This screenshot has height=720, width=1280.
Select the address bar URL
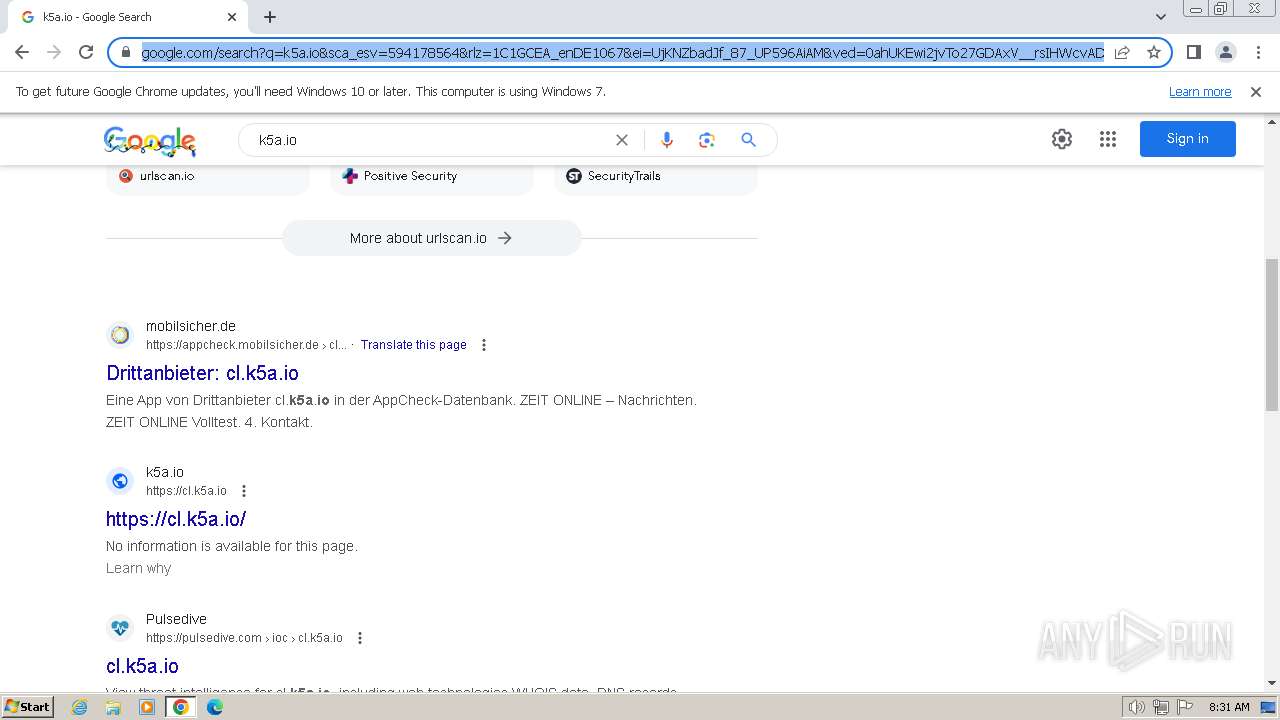click(x=622, y=52)
